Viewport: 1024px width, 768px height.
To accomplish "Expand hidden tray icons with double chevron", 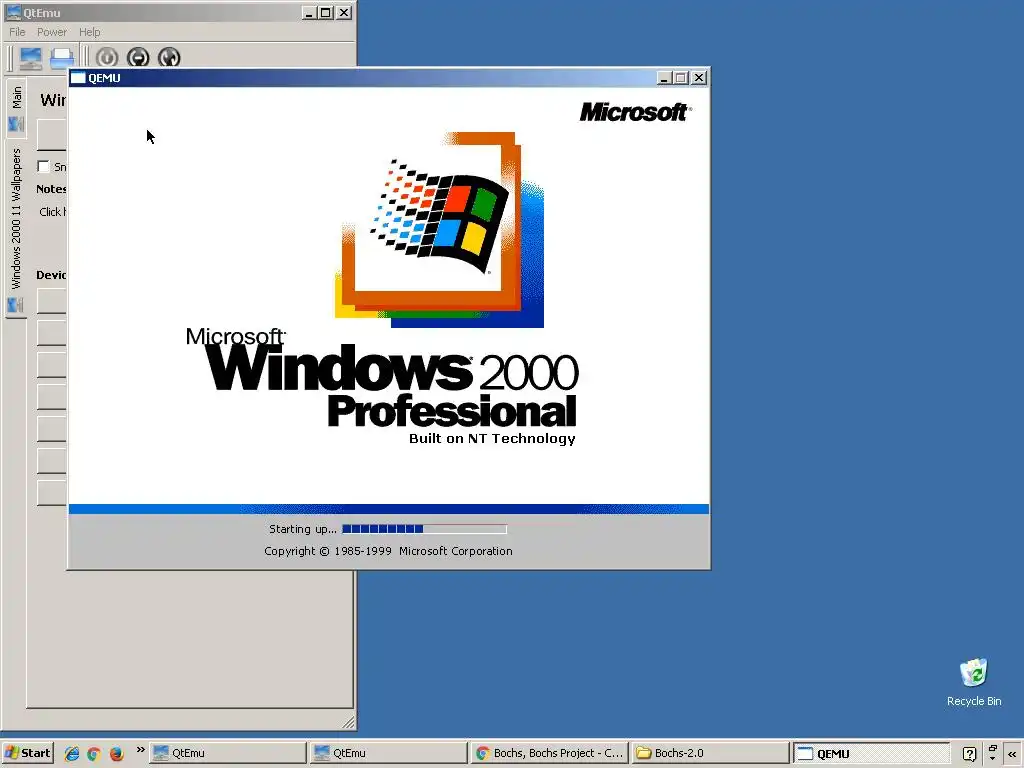I will click(x=1012, y=754).
